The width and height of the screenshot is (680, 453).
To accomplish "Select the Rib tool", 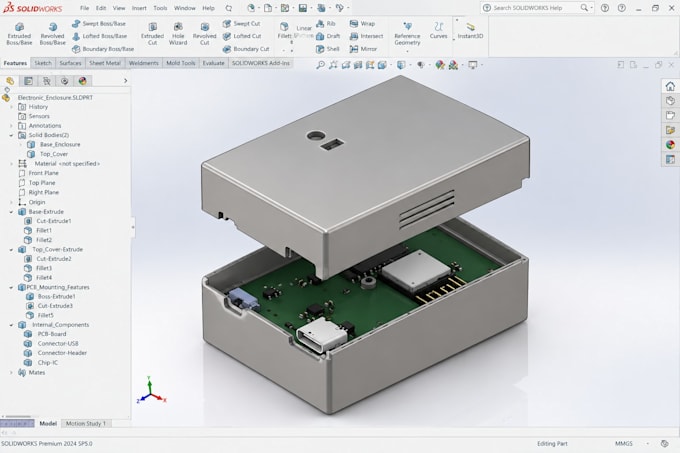I will 326,23.
